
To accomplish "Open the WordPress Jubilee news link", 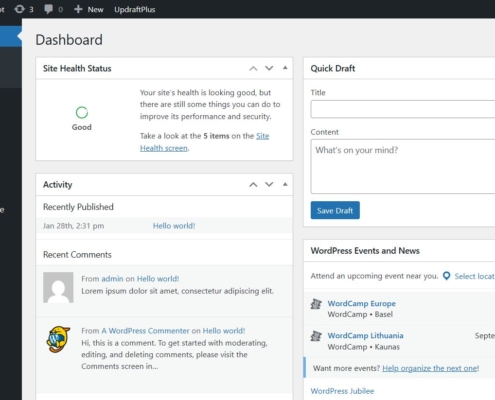I will (342, 391).
